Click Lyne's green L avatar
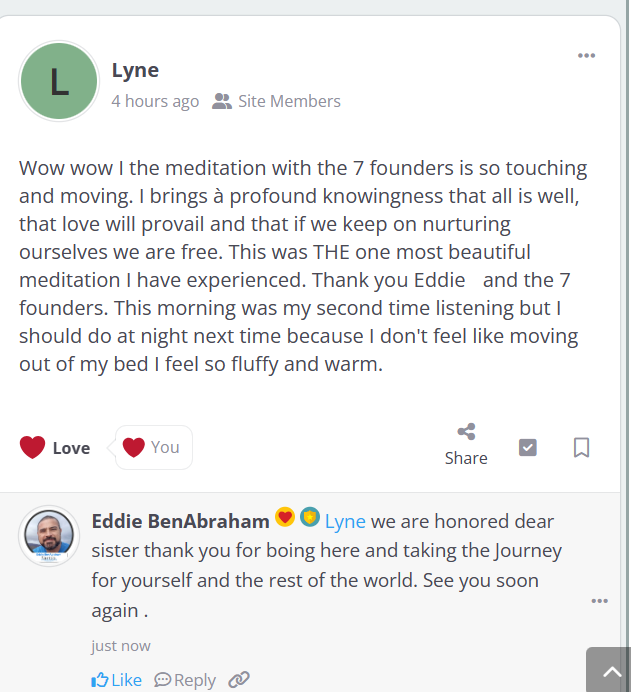This screenshot has height=692, width=631. click(x=59, y=81)
